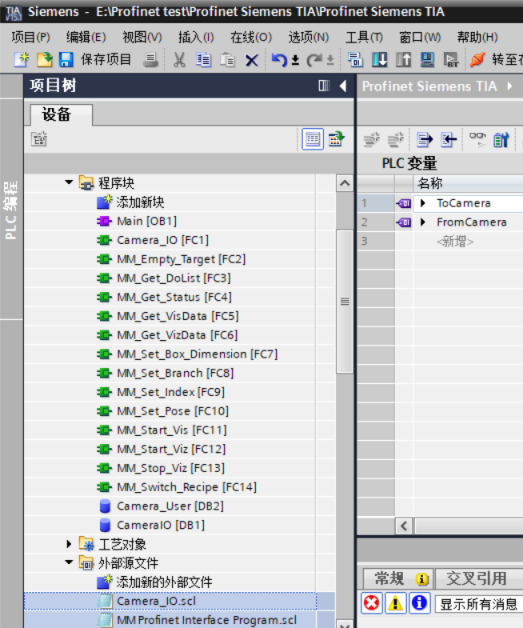Viewport: 523px width, 628px height.
Task: Click the Cut scissors icon
Action: coord(179,60)
